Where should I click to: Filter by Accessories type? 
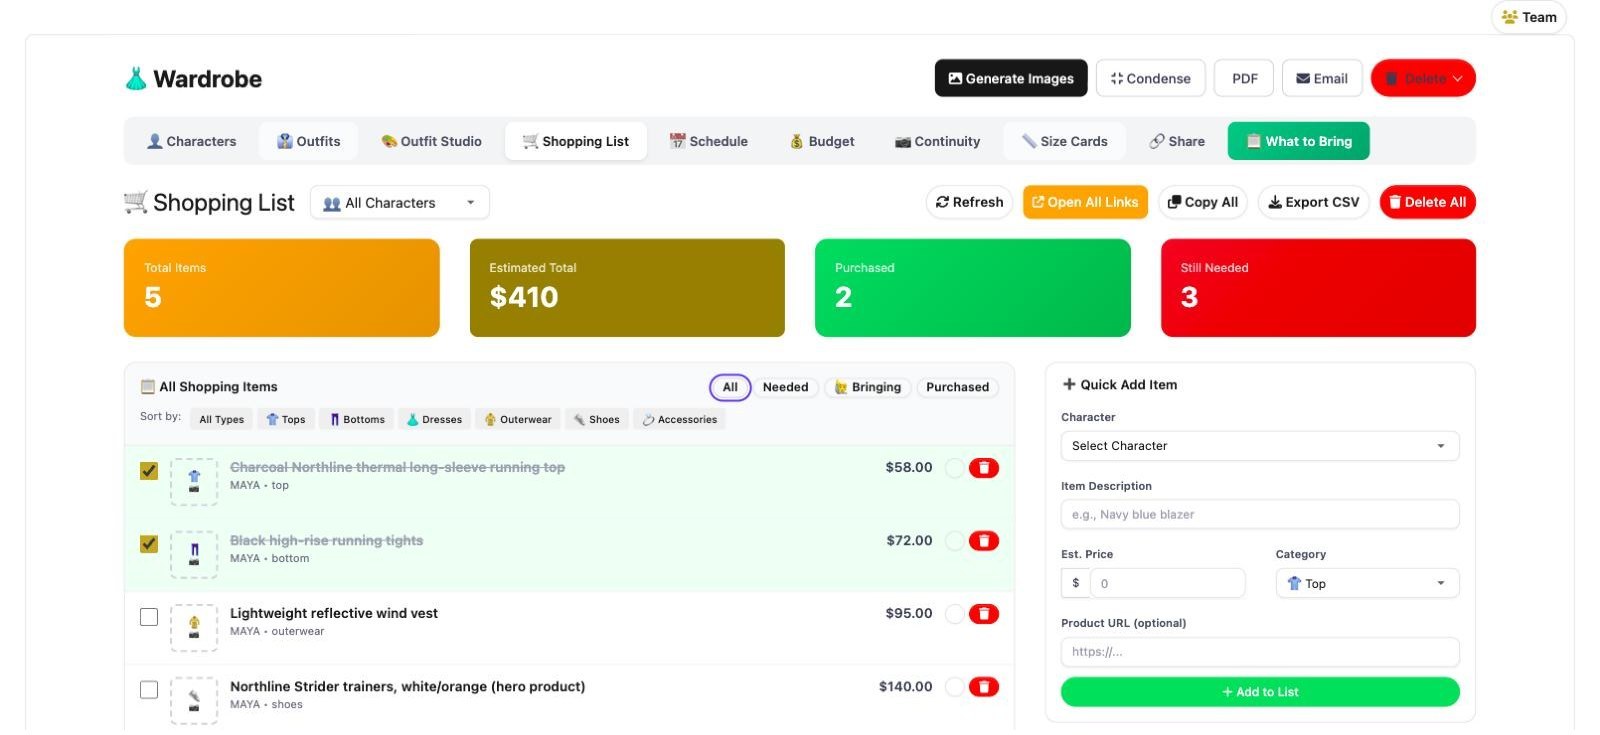680,420
